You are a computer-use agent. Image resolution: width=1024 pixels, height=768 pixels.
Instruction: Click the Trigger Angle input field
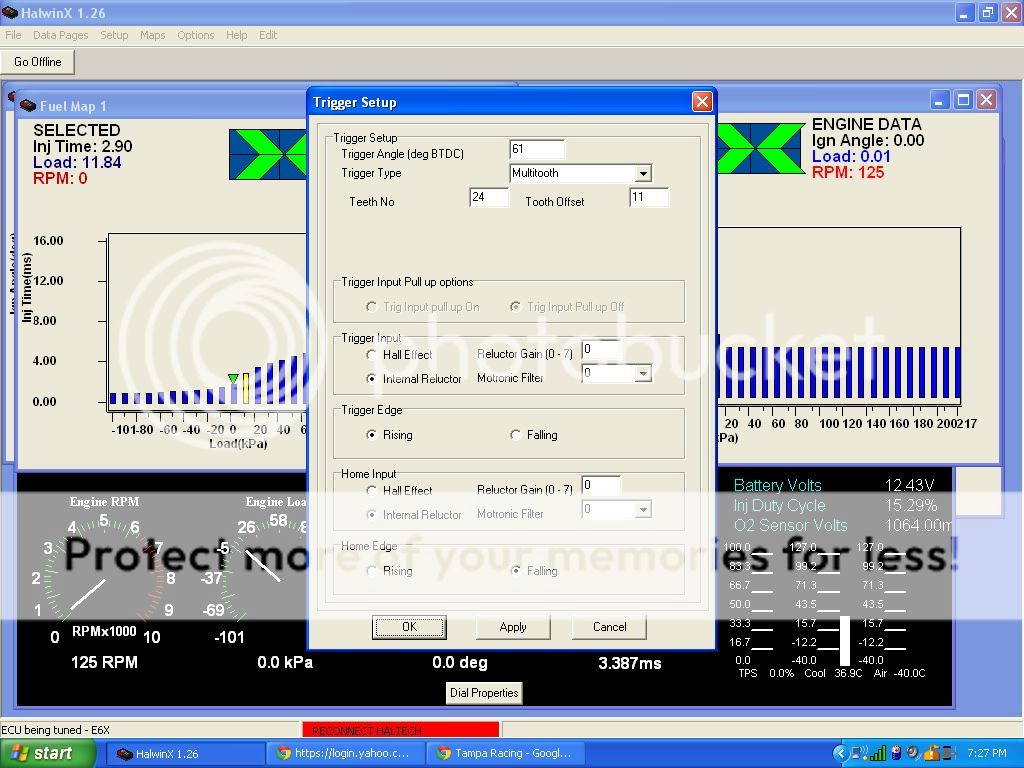(536, 149)
